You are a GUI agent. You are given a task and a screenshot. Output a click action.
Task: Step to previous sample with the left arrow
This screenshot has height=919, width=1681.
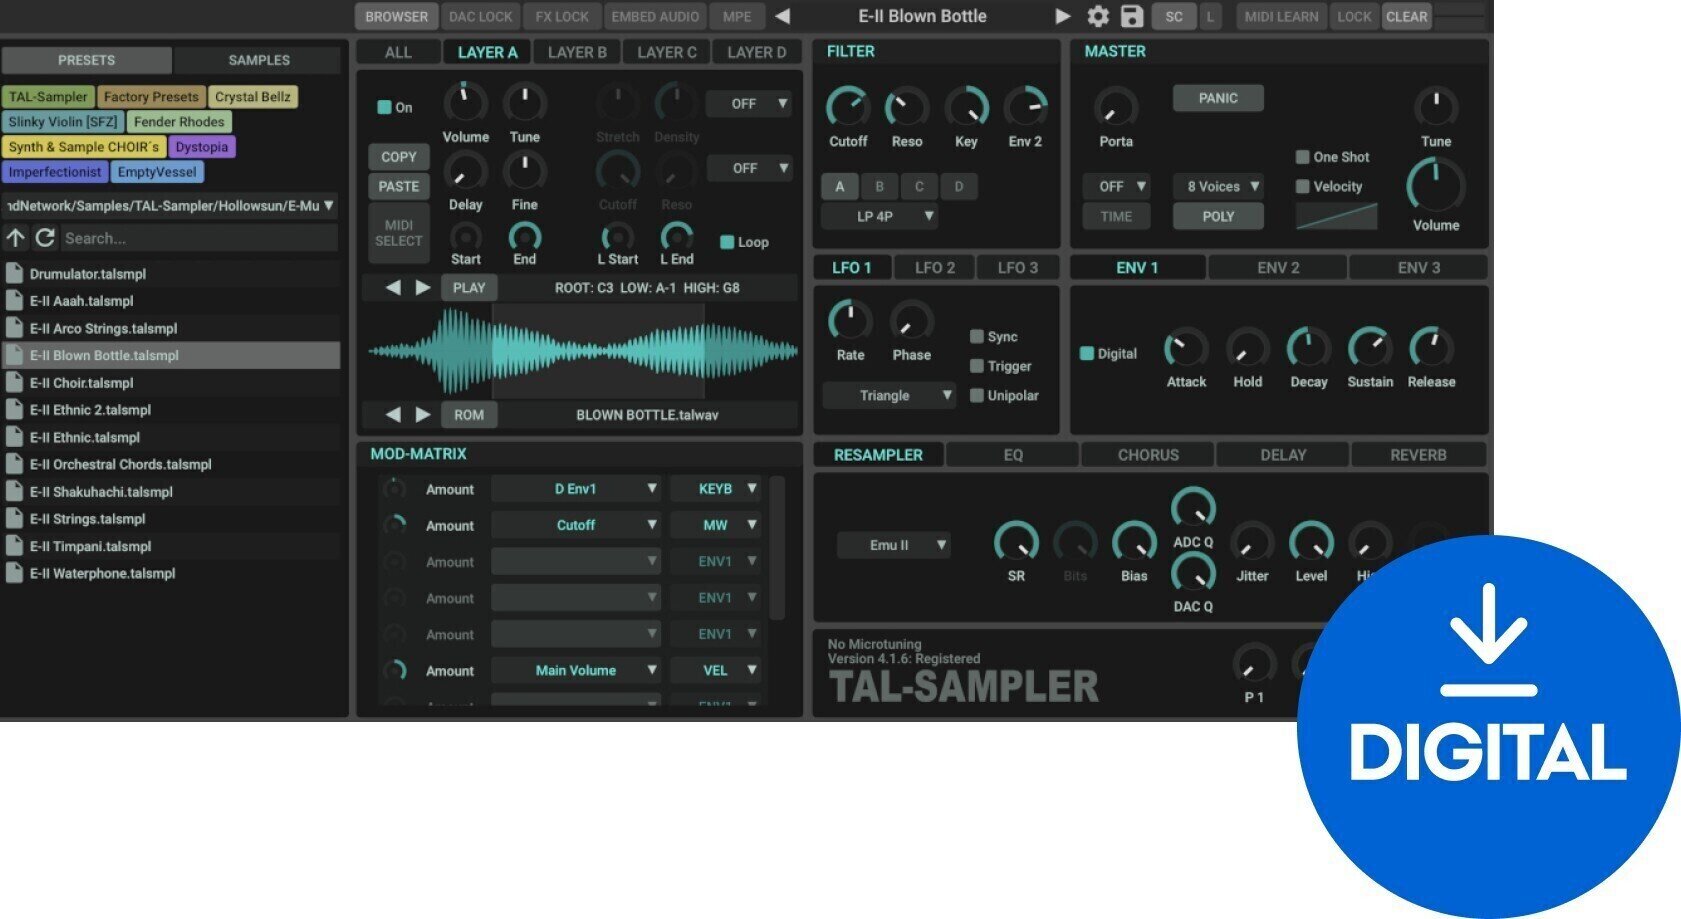click(393, 414)
